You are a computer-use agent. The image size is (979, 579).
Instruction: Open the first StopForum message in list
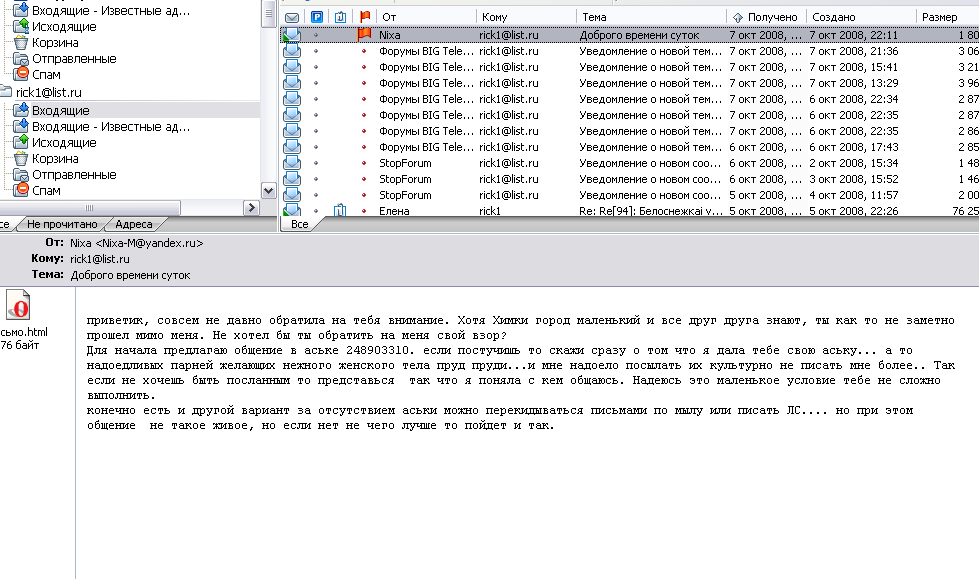pyautogui.click(x=405, y=163)
